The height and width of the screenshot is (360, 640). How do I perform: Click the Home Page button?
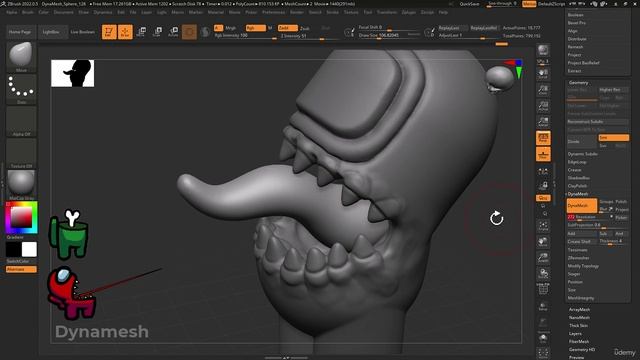coord(20,32)
